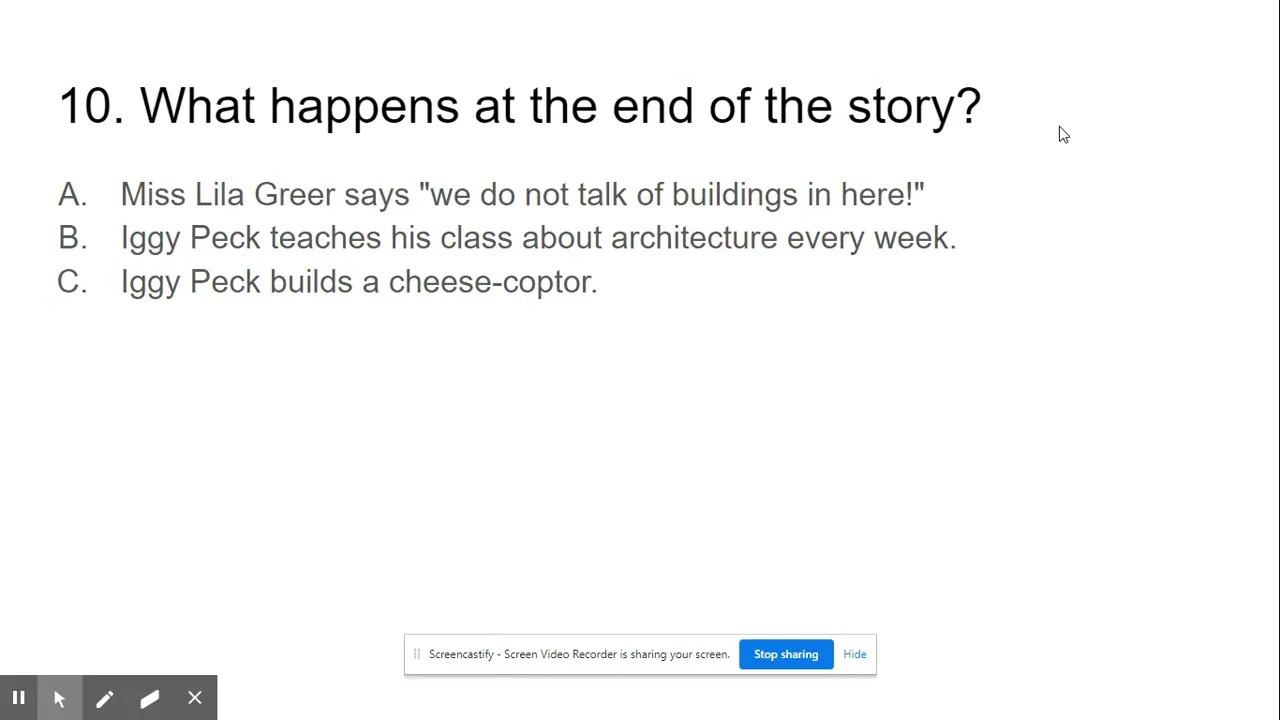The width and height of the screenshot is (1280, 720).
Task: Close the Screencastify annotation toolbar
Action: [x=194, y=698]
